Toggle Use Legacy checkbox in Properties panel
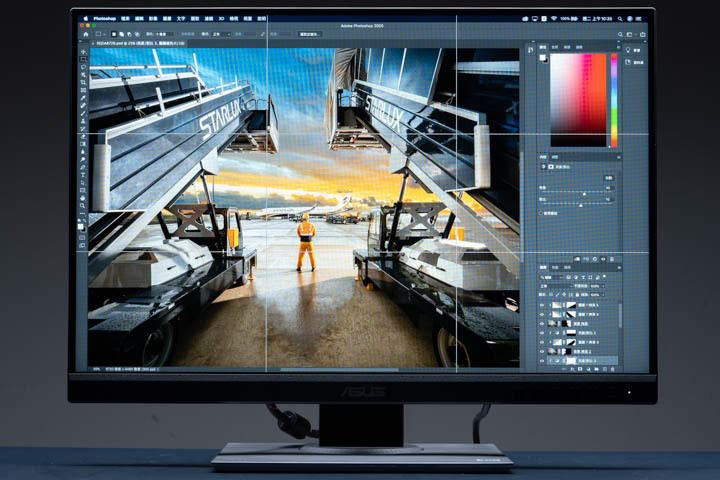This screenshot has width=720, height=480. pyautogui.click(x=540, y=213)
